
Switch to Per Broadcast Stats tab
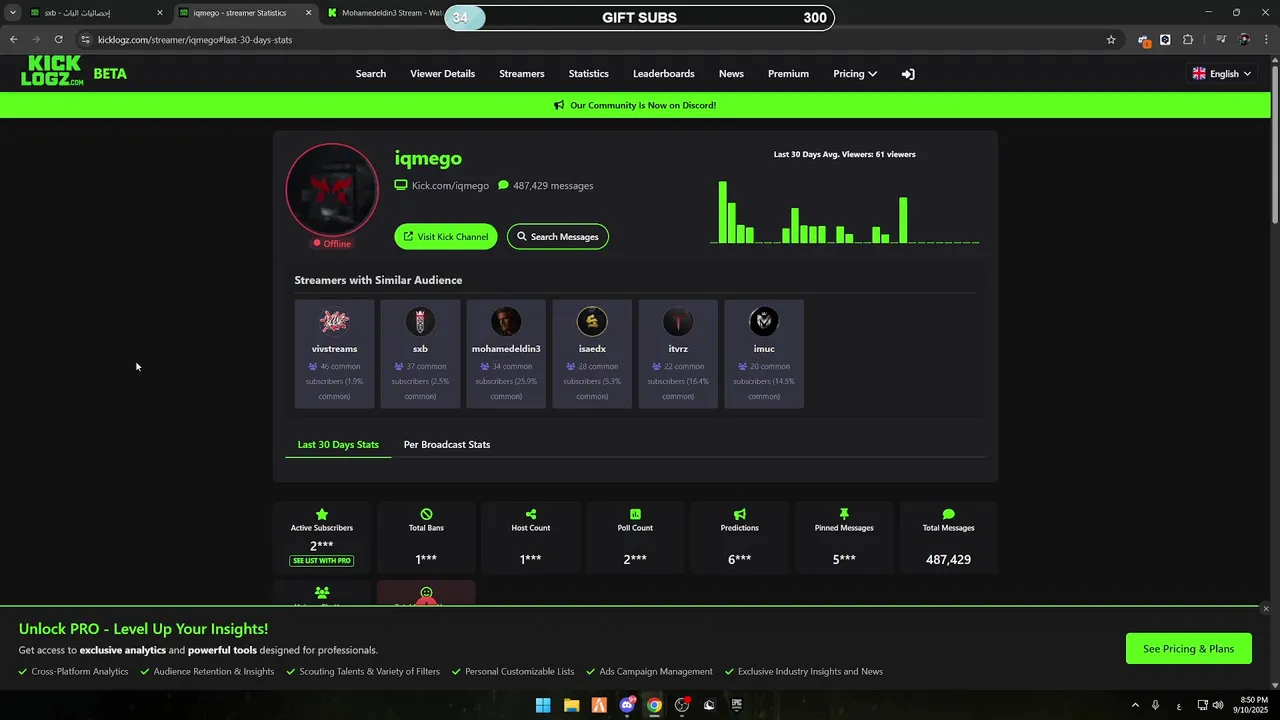click(447, 445)
